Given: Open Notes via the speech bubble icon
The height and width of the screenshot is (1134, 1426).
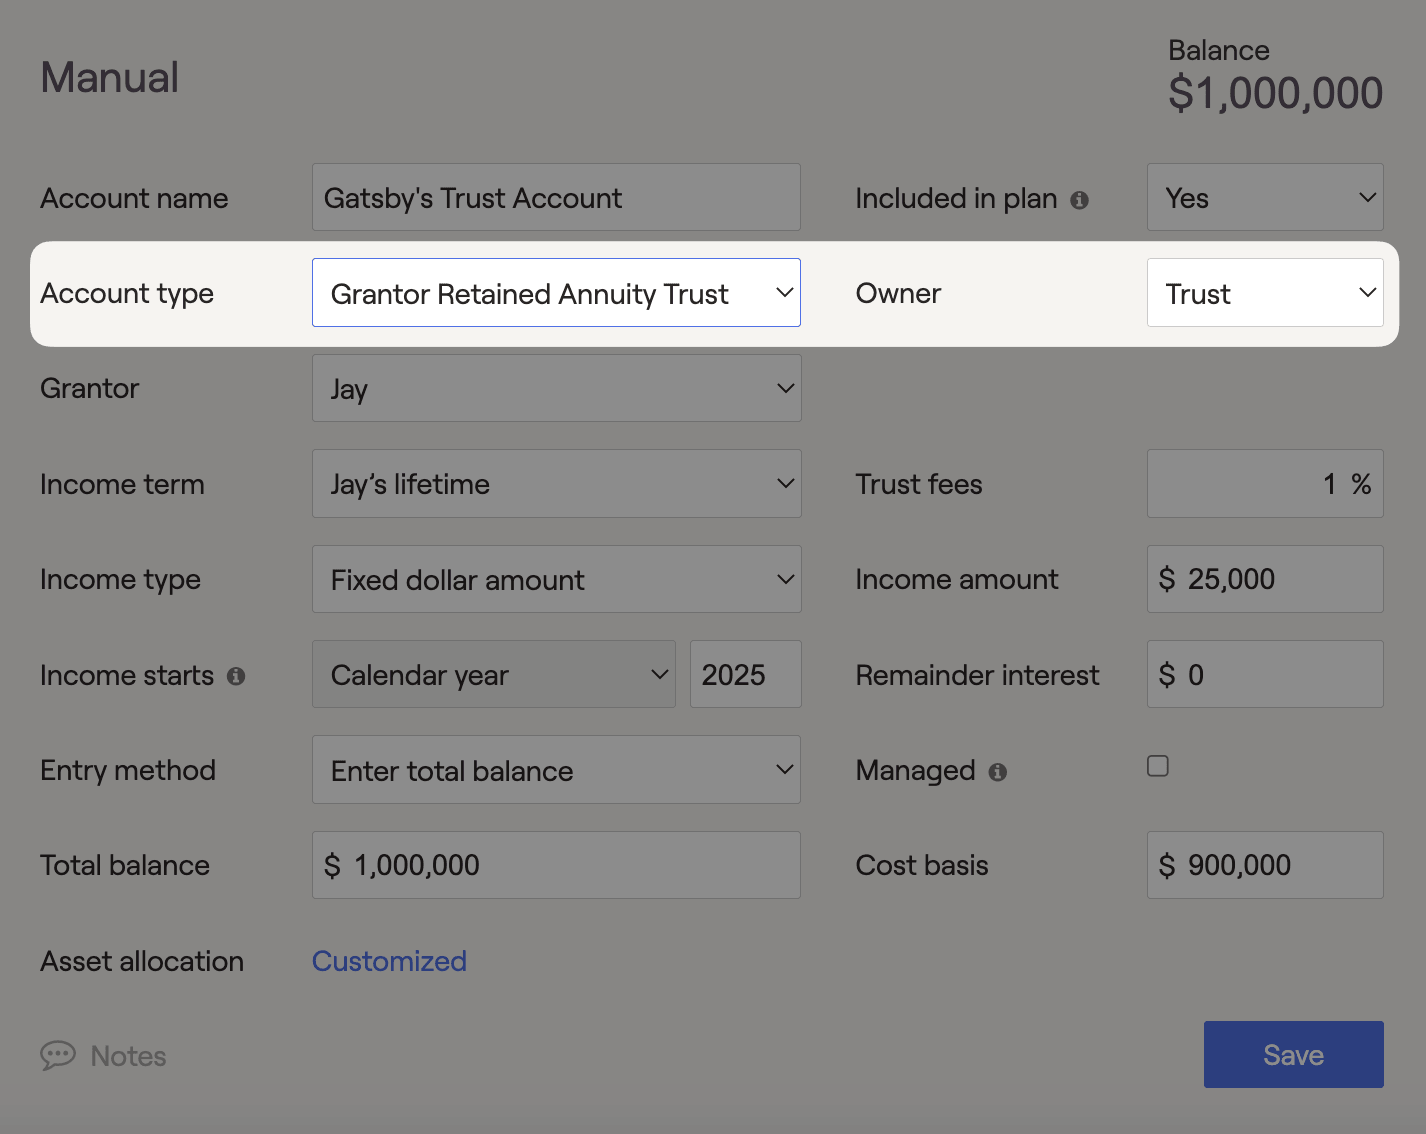Looking at the screenshot, I should pos(58,1056).
